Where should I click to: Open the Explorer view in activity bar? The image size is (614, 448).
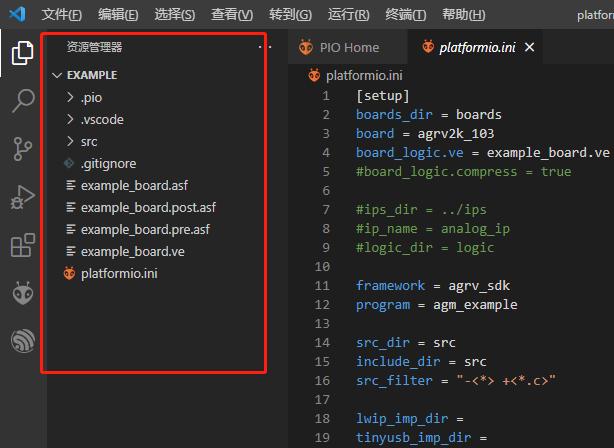[x=22, y=53]
